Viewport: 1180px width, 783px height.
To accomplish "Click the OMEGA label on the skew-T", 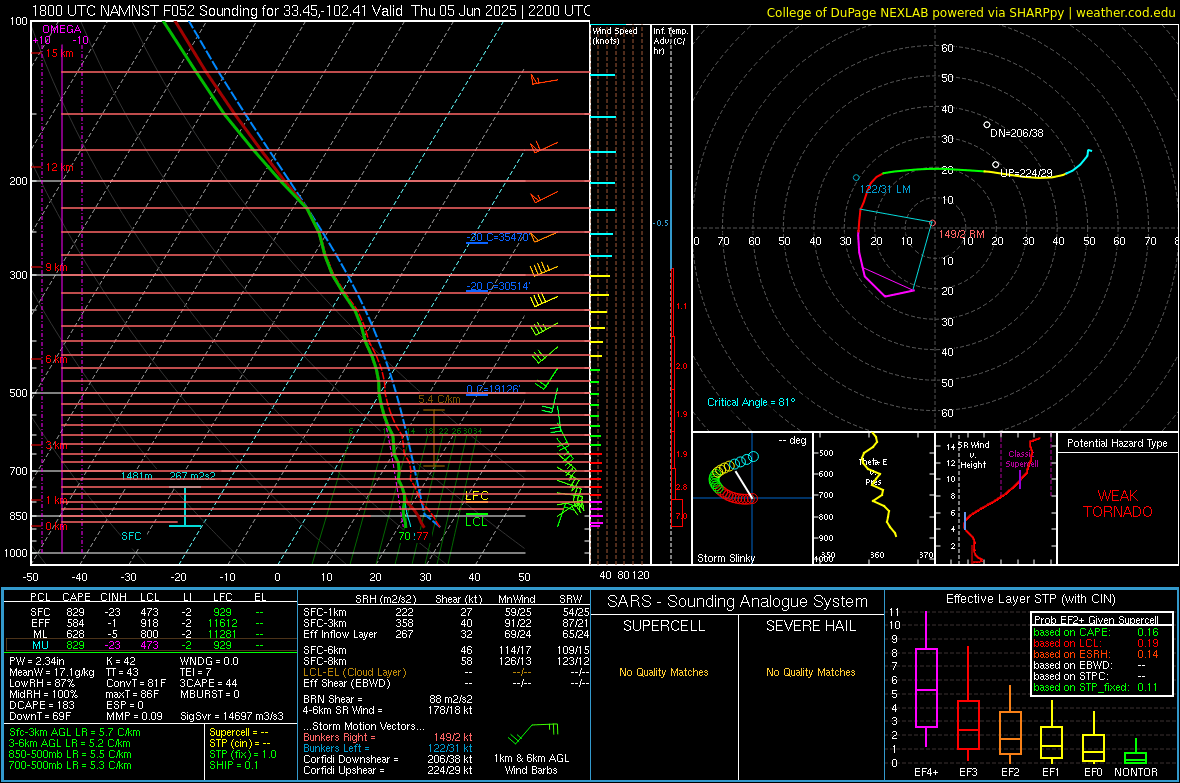I will pyautogui.click(x=62, y=29).
